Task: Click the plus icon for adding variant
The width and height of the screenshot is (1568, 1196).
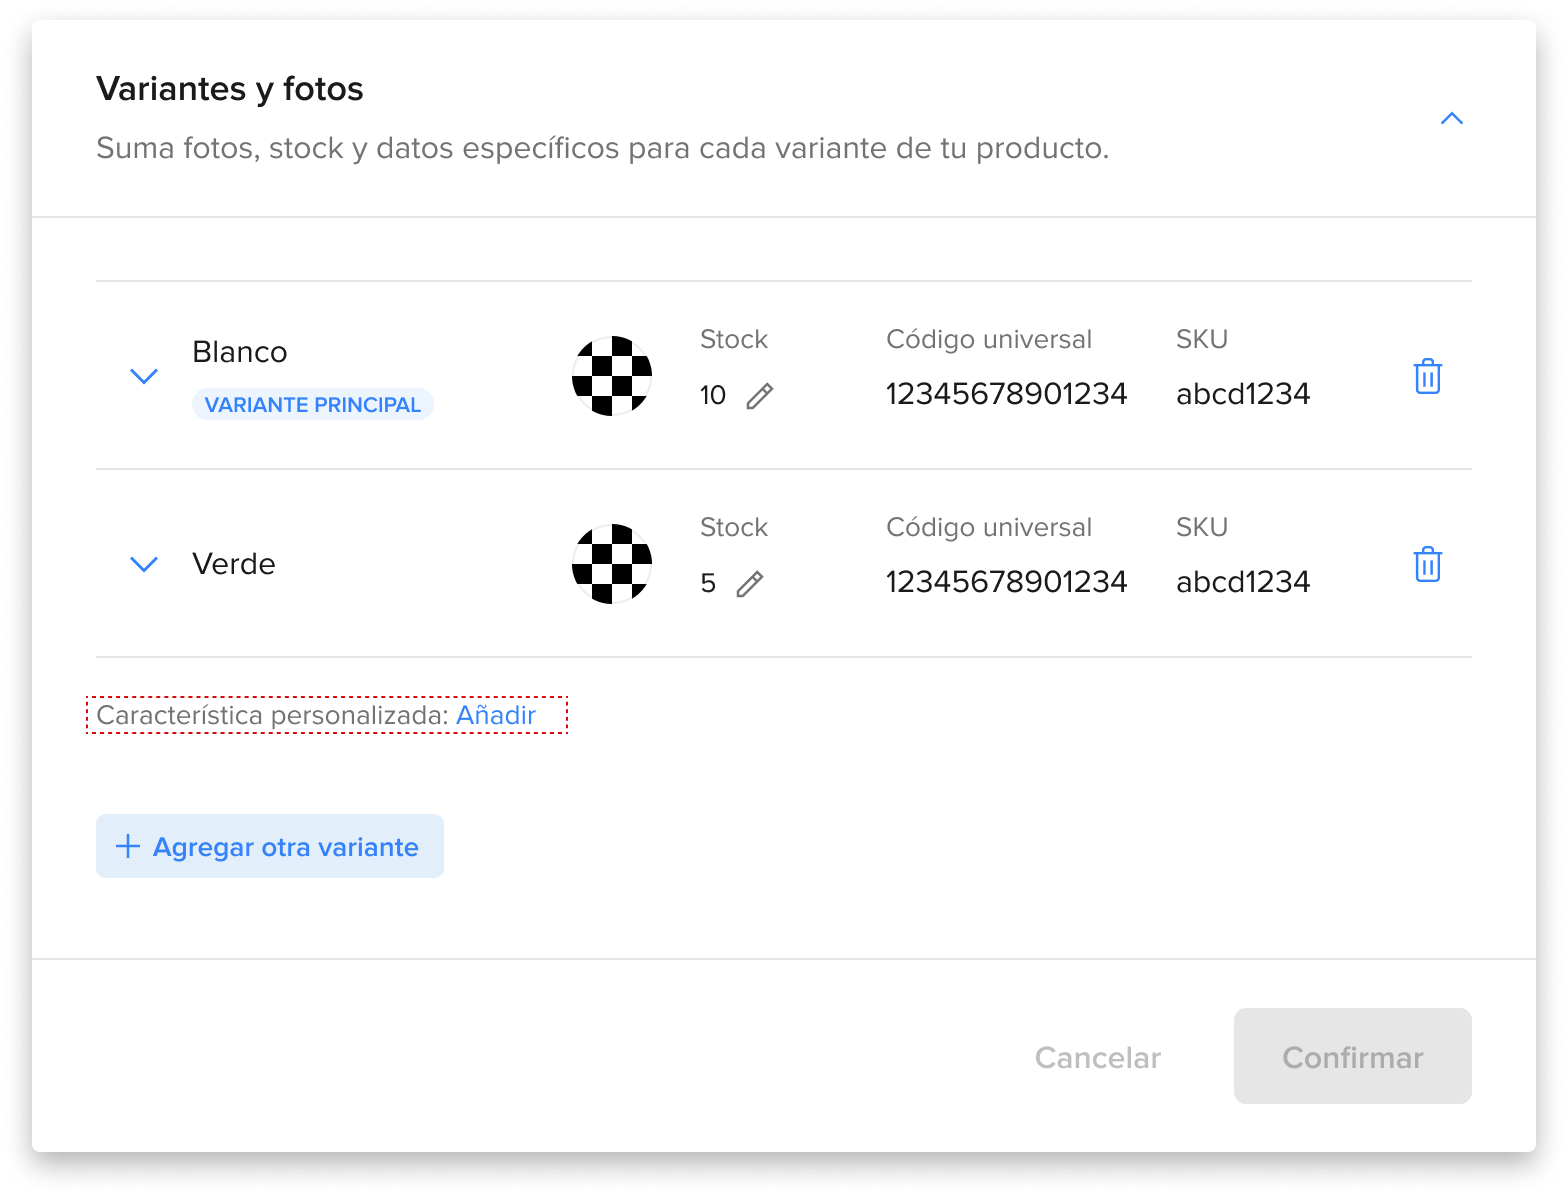Action: 127,846
